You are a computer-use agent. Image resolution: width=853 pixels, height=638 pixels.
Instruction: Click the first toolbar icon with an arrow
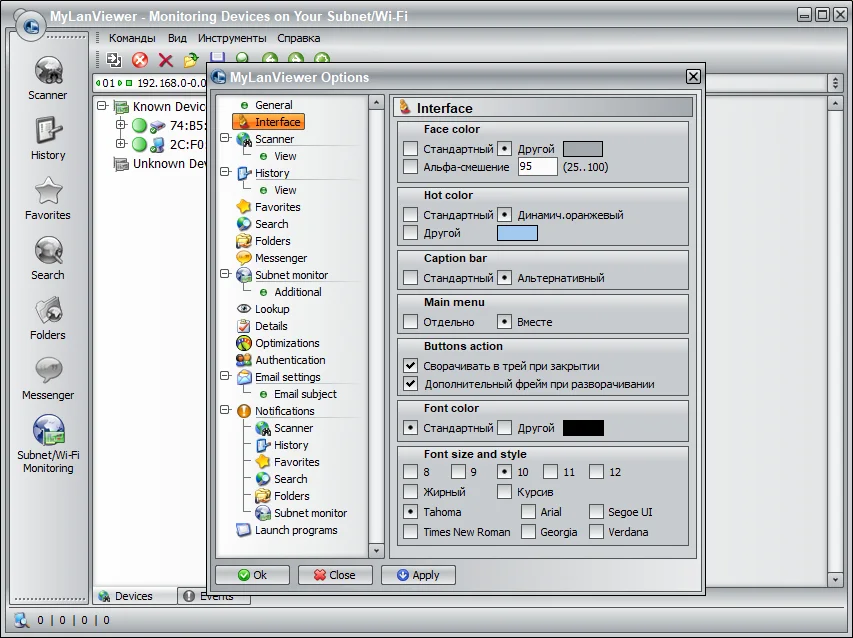pos(114,59)
